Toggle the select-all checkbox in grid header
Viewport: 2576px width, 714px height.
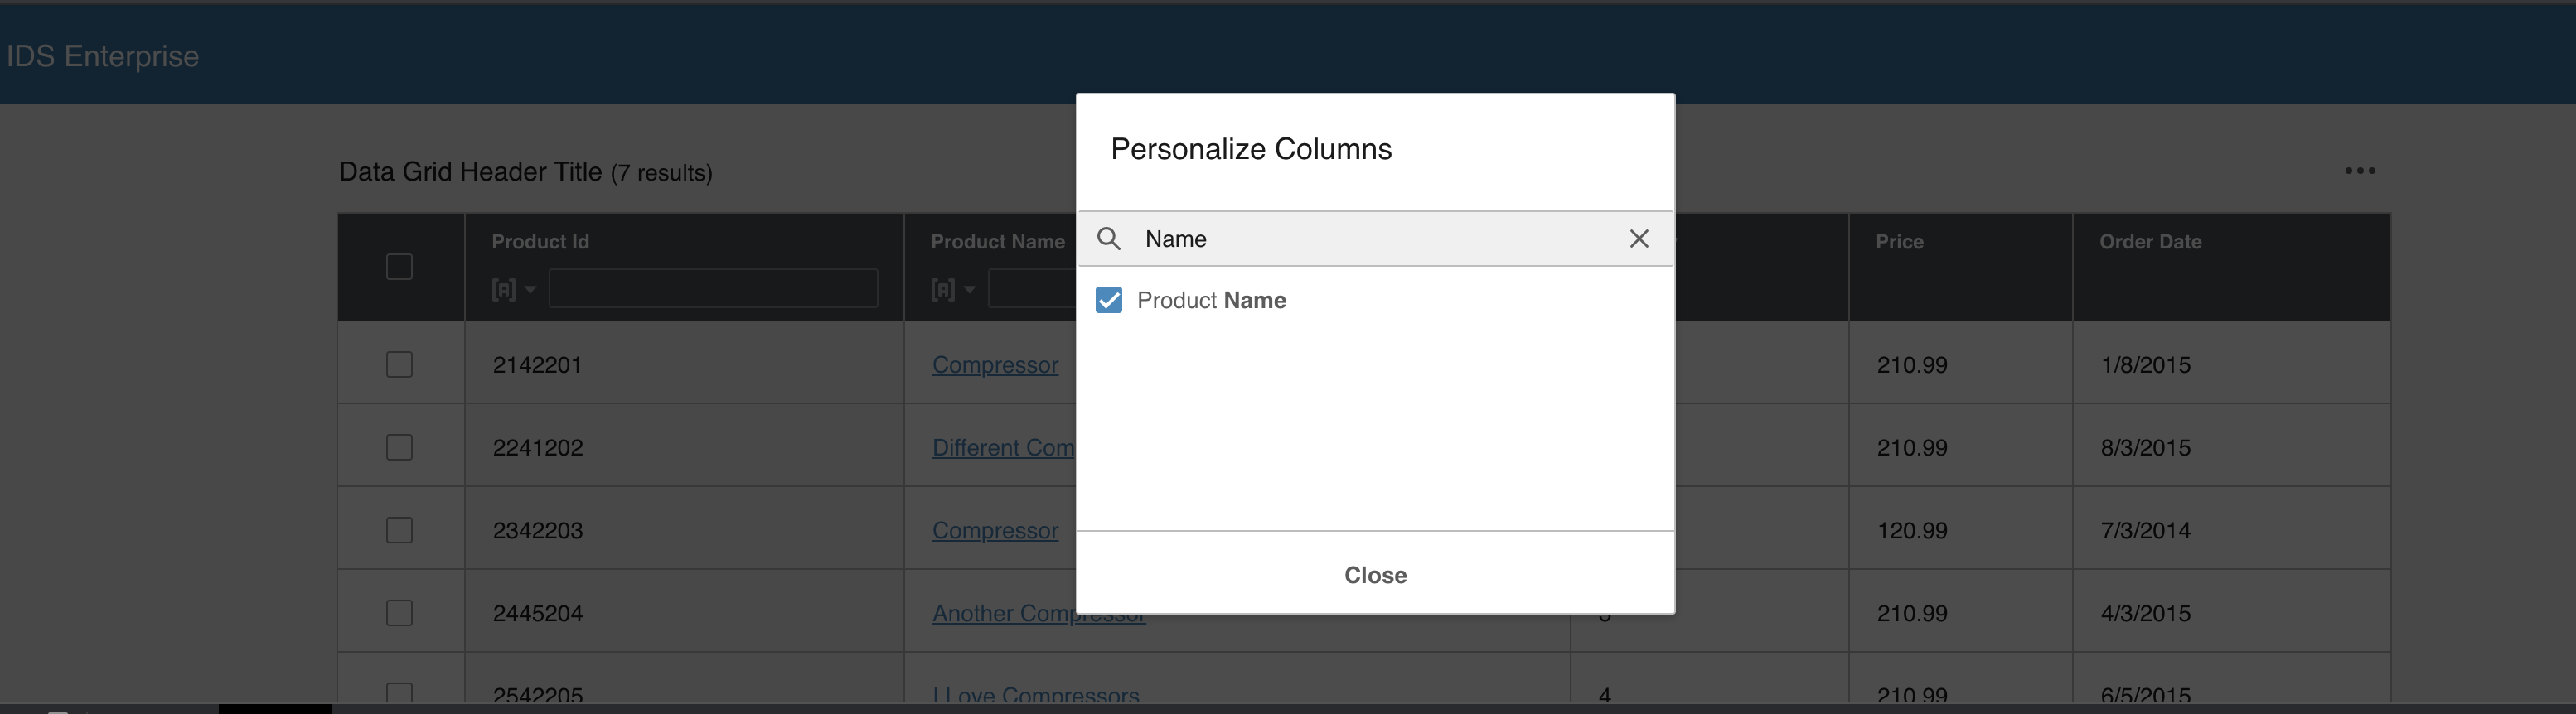click(x=399, y=267)
